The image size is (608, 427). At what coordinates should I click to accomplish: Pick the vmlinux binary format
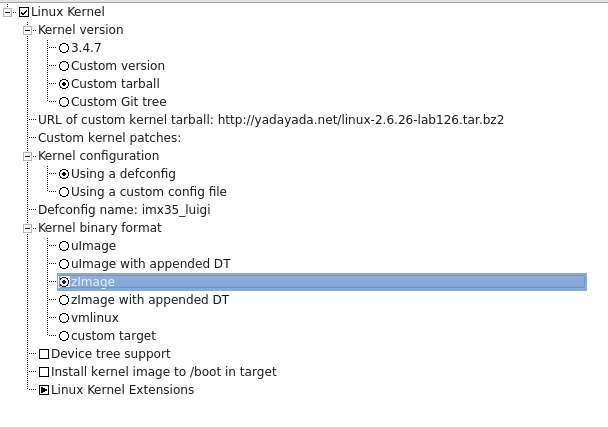64,318
